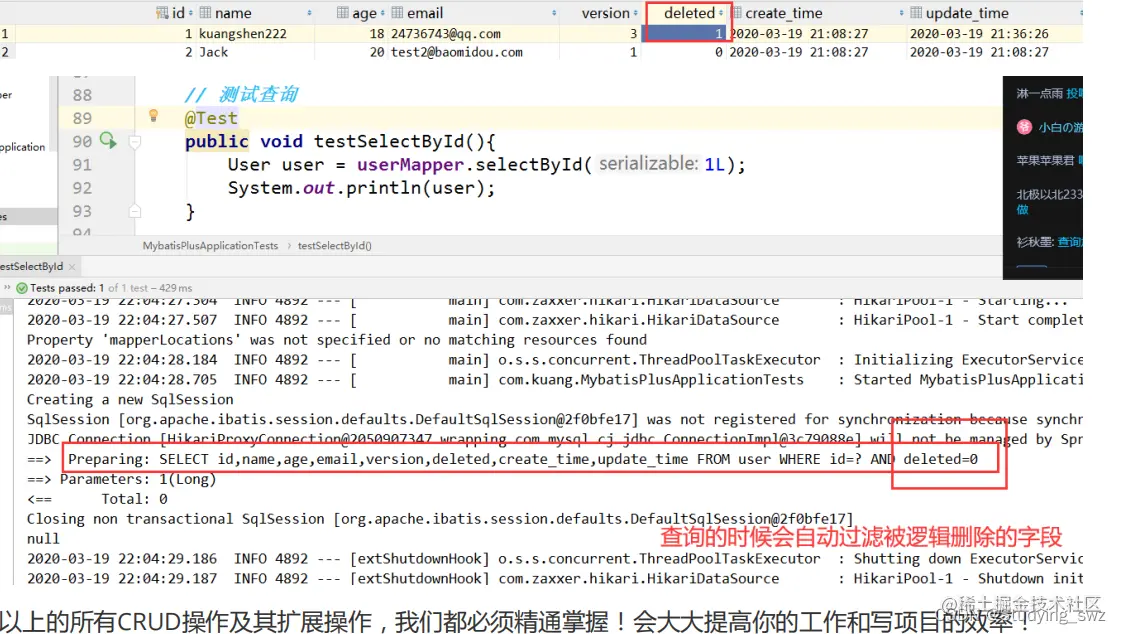The image size is (1121, 634).
Task: Sort by the name column header
Action: (x=233, y=13)
